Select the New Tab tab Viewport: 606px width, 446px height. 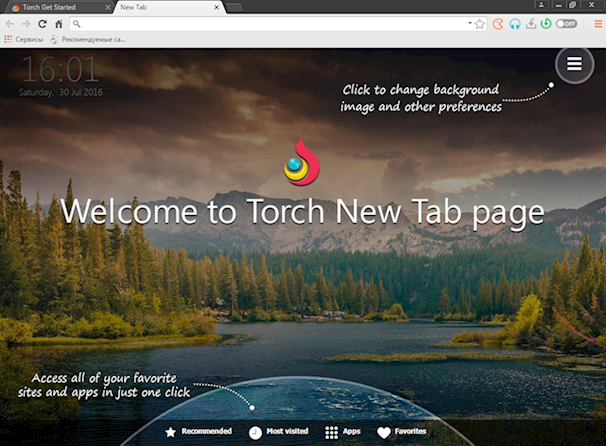click(x=169, y=7)
